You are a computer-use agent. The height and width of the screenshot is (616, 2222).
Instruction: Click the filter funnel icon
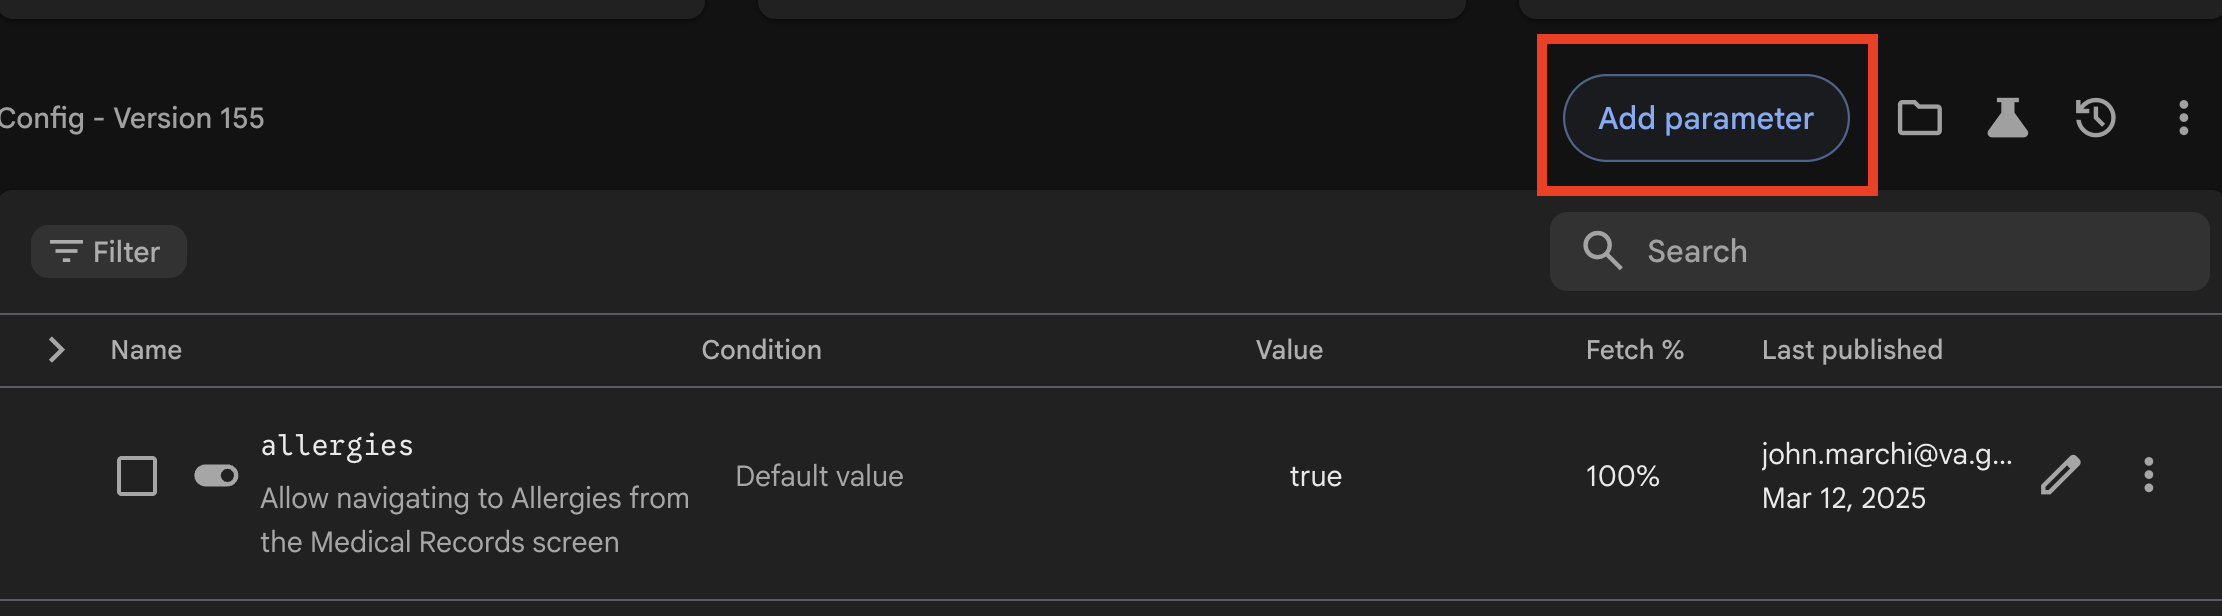click(66, 251)
